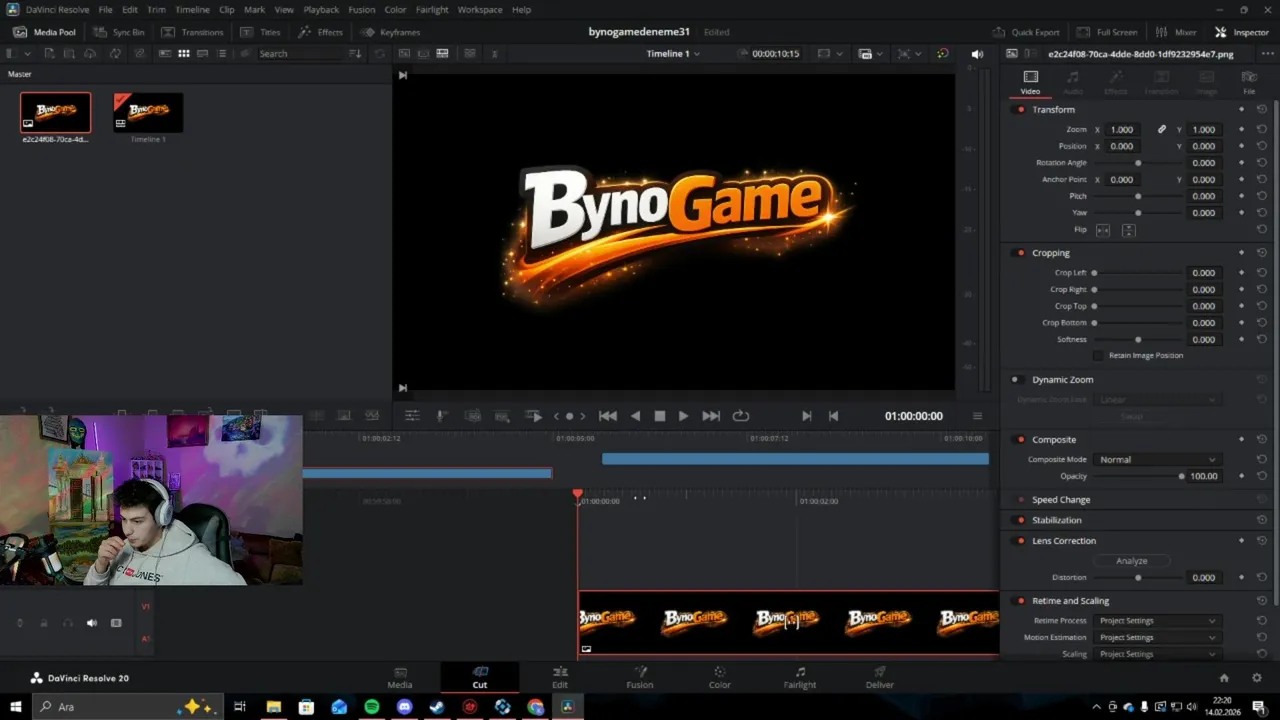Switch media pool to thumbnail grid view
The image size is (1280, 720).
pyautogui.click(x=184, y=53)
